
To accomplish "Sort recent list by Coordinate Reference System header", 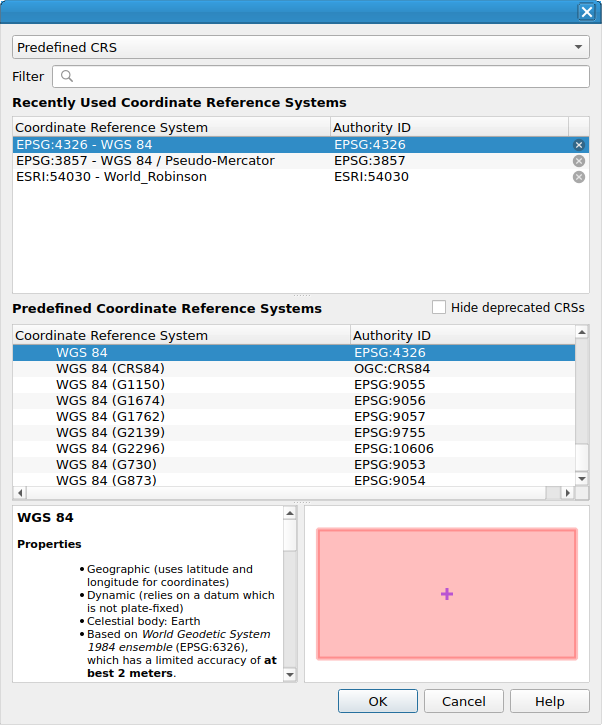I will (172, 127).
